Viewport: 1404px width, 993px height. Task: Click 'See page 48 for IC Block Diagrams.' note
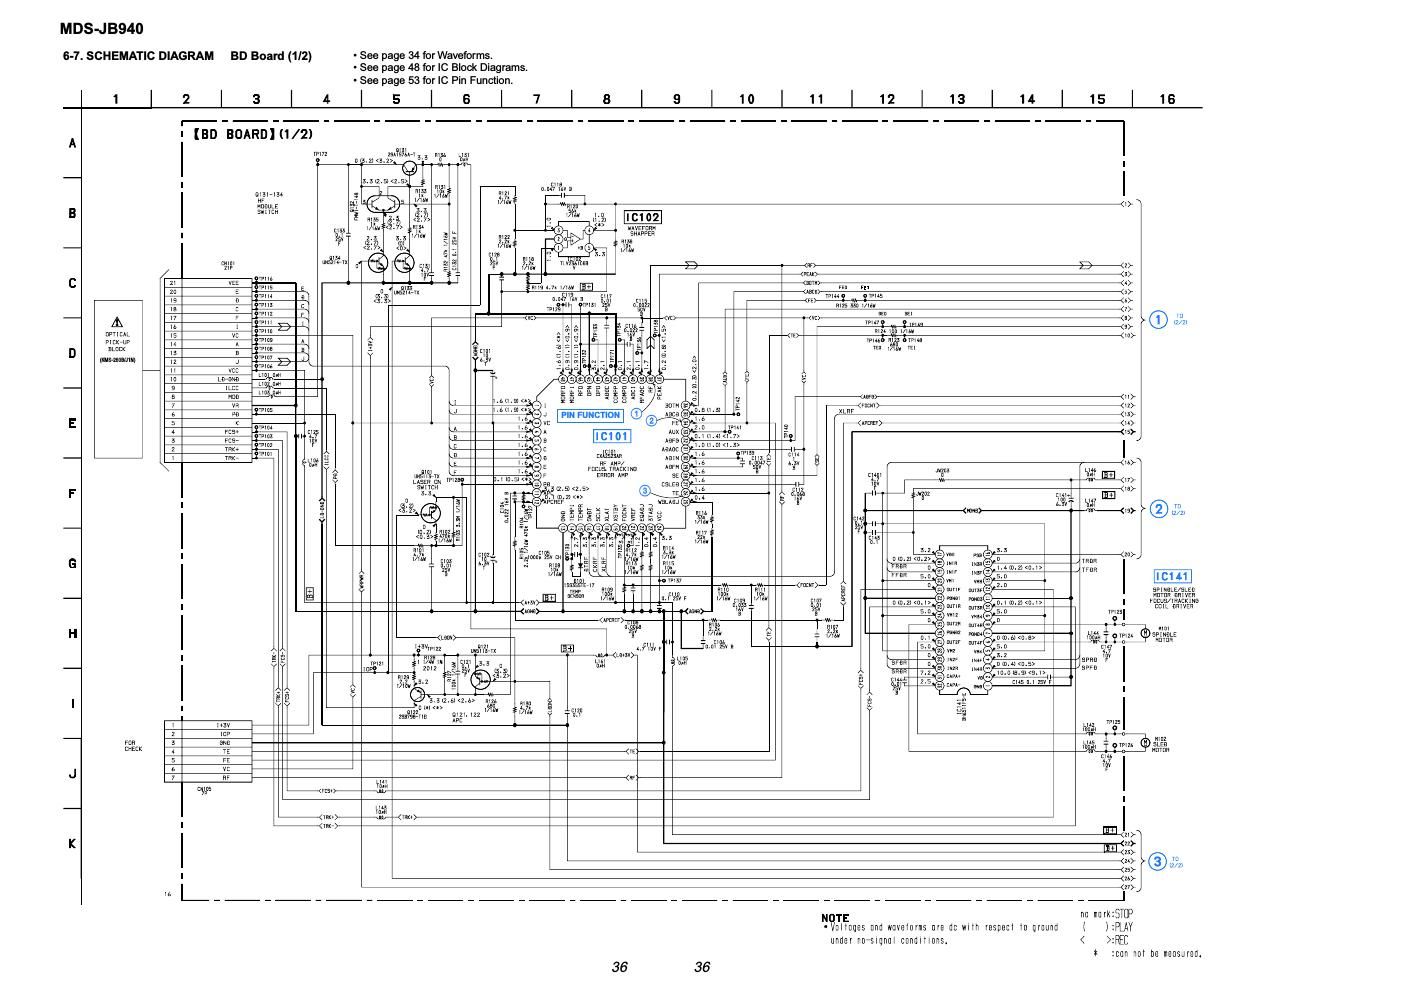click(x=440, y=68)
